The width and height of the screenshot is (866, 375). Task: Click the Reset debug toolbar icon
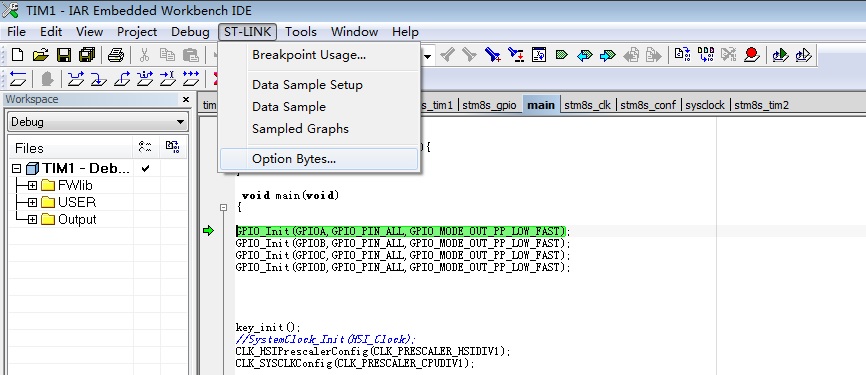pyautogui.click(x=18, y=80)
